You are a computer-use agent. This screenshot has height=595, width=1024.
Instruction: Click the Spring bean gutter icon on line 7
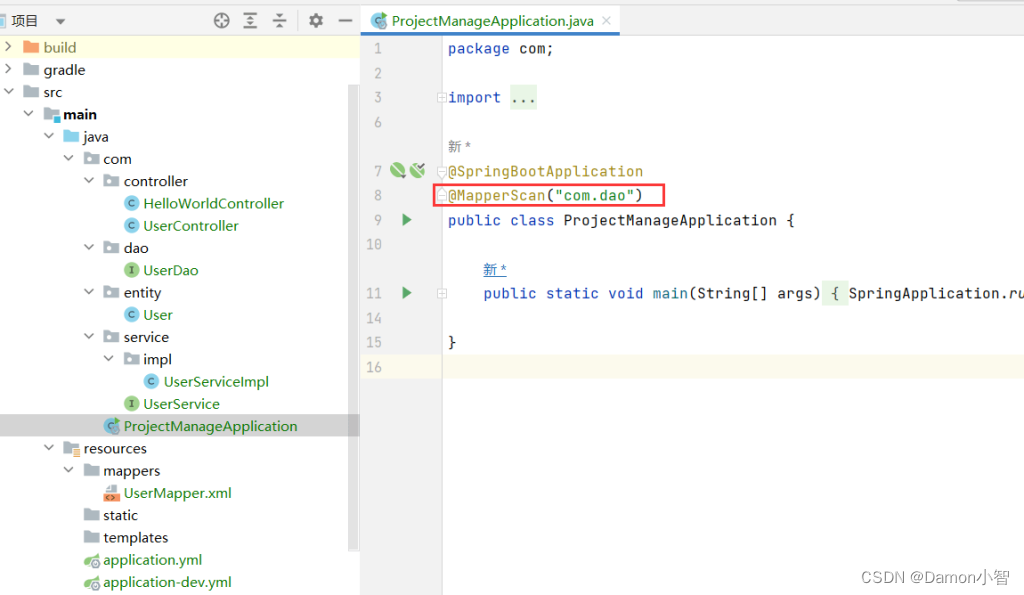pyautogui.click(x=396, y=170)
